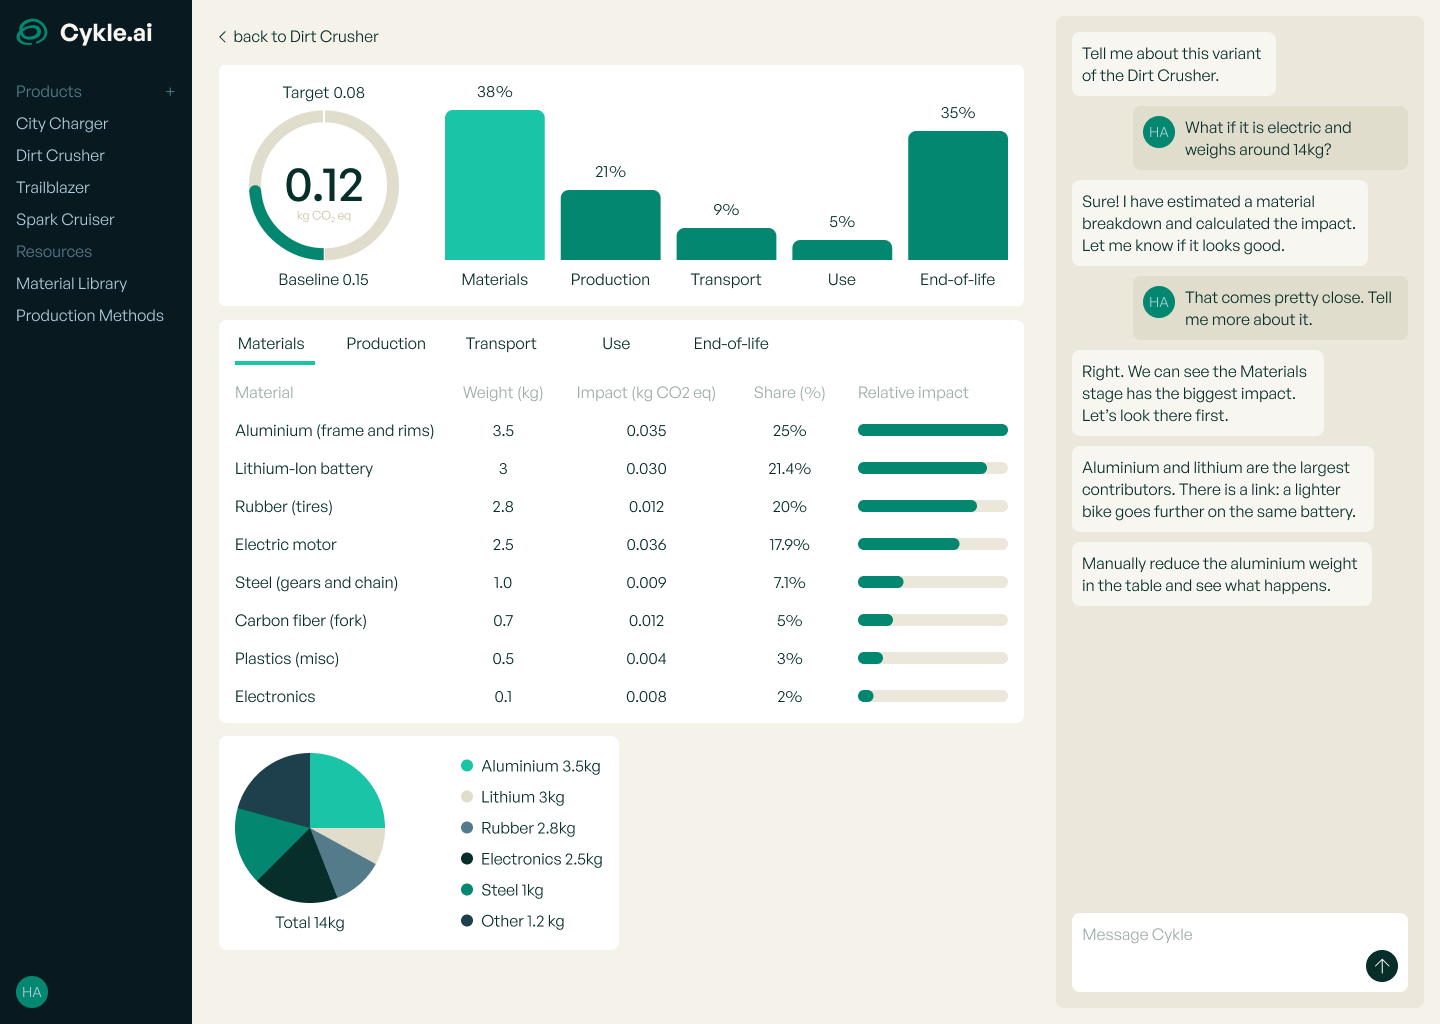This screenshot has height=1024, width=1440.
Task: Select the End-of-life tab
Action: [x=731, y=344]
